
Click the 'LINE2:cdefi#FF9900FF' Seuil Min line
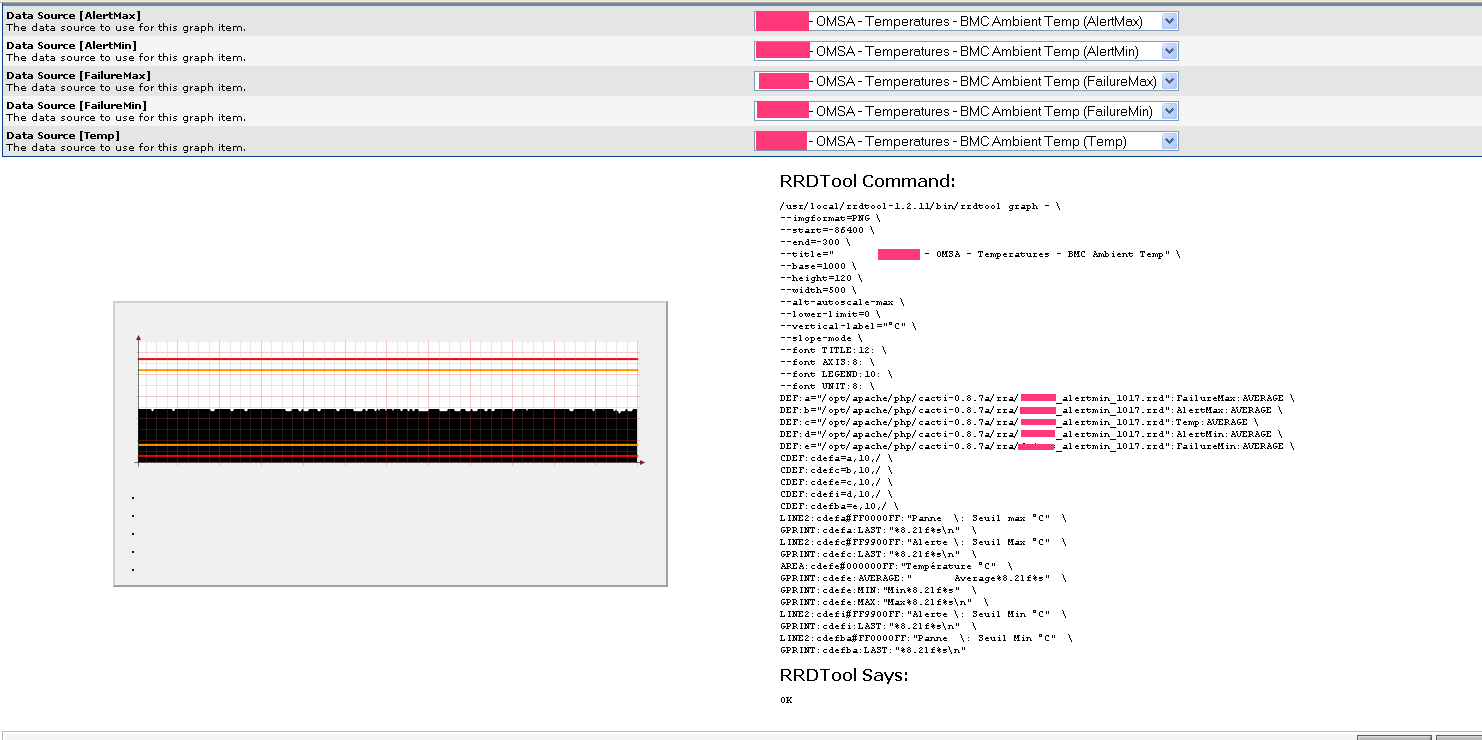(923, 614)
